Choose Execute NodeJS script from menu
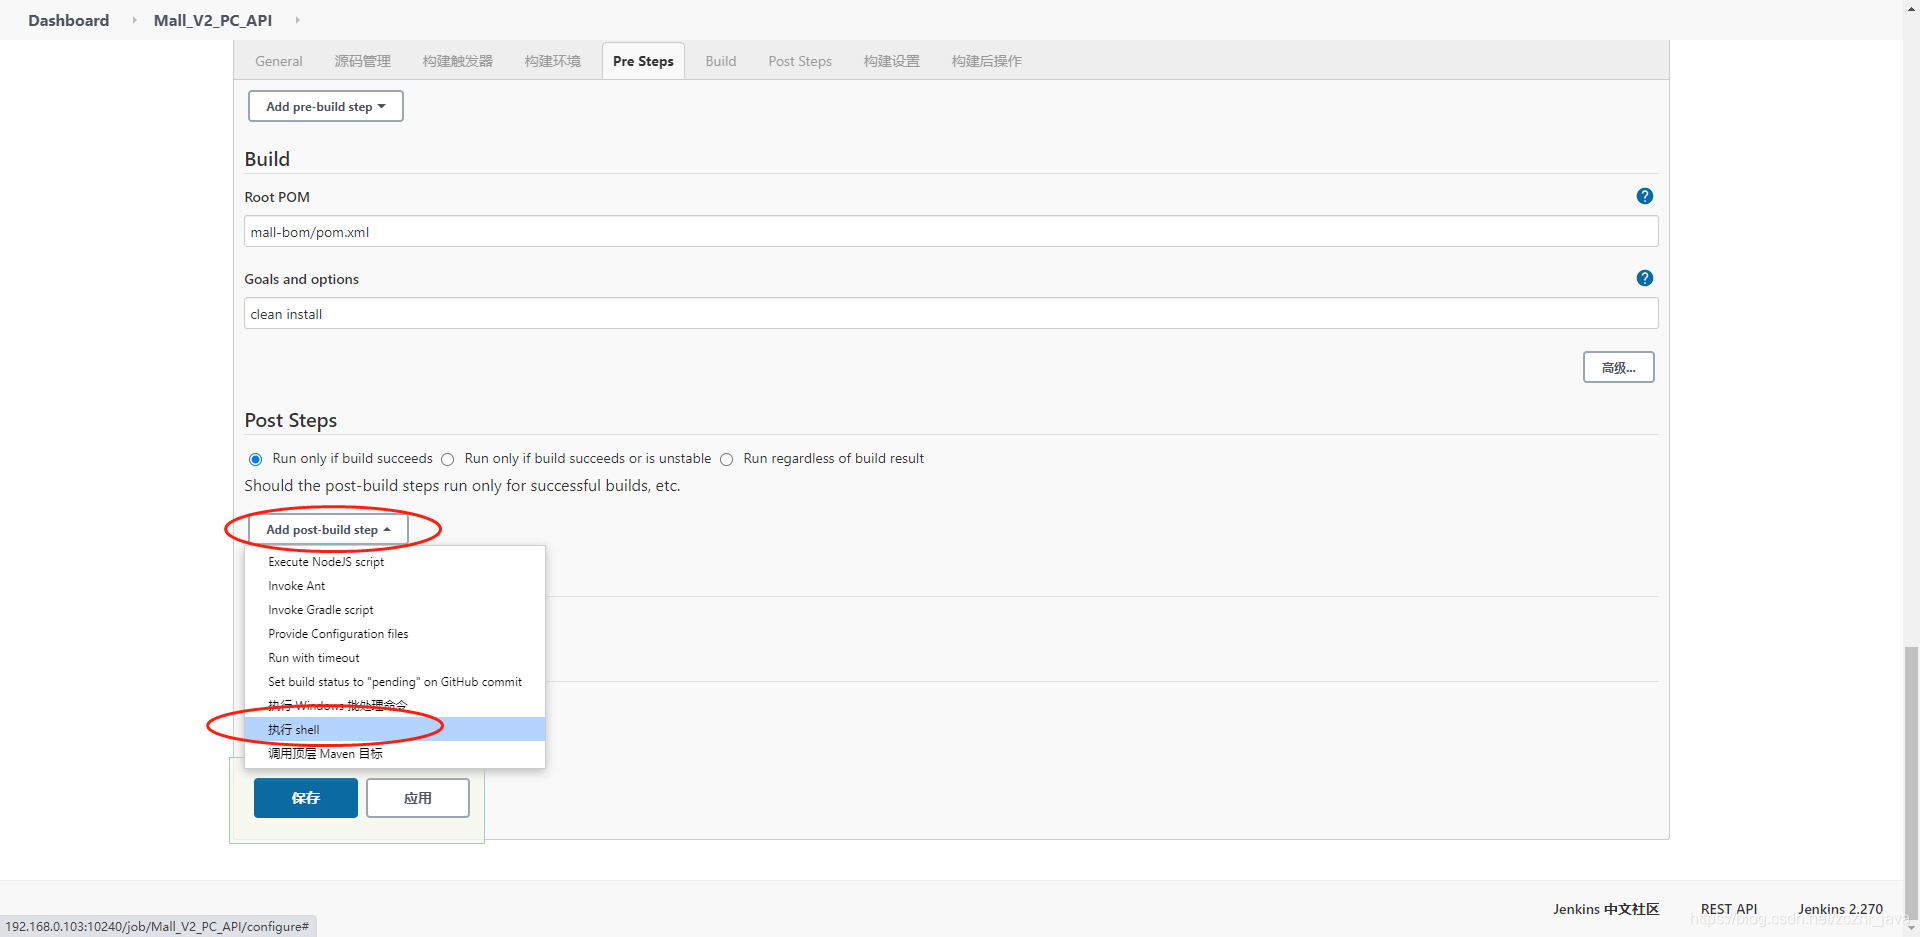The height and width of the screenshot is (937, 1920). [x=395, y=562]
